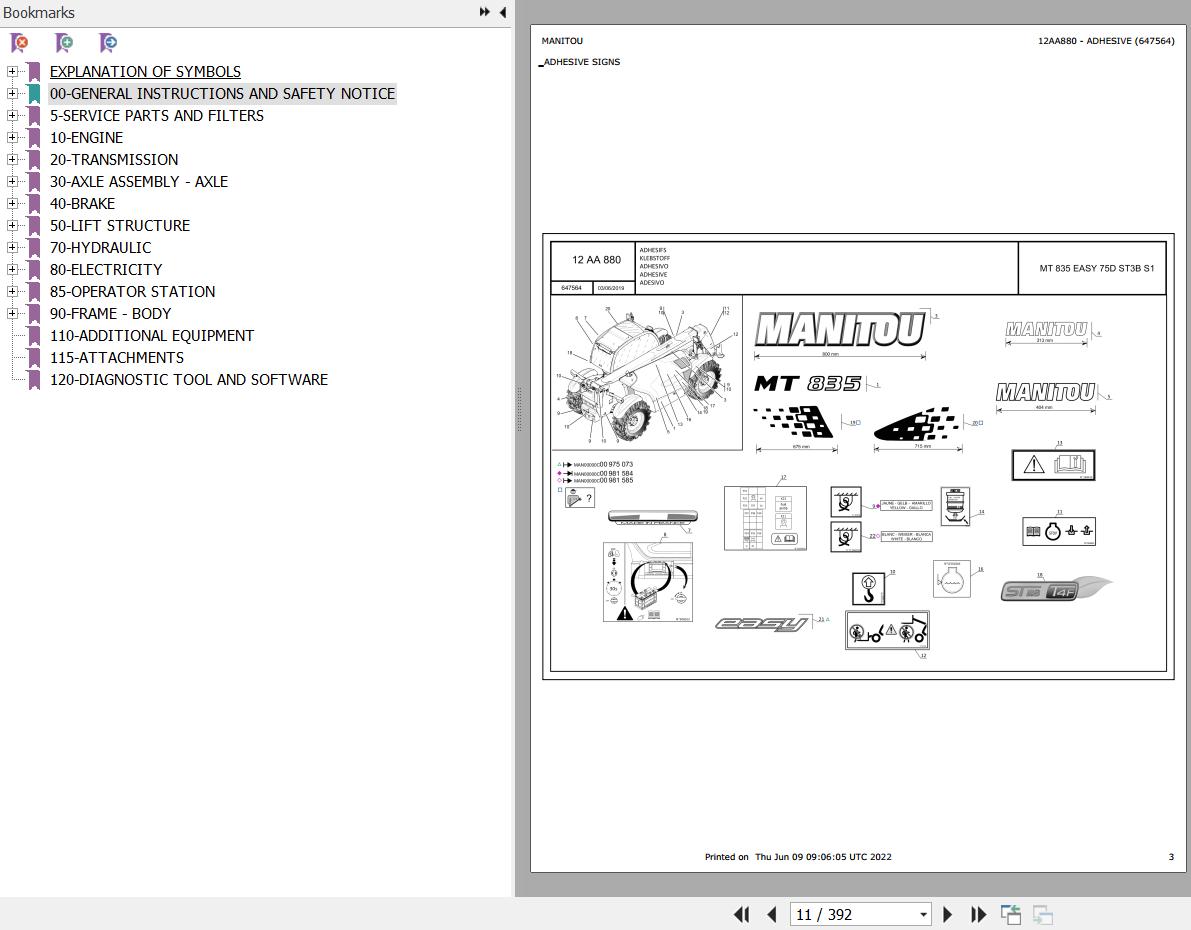Click the purple bookmark icon beside 10-ENGINE
This screenshot has height=930, width=1191.
33,138
